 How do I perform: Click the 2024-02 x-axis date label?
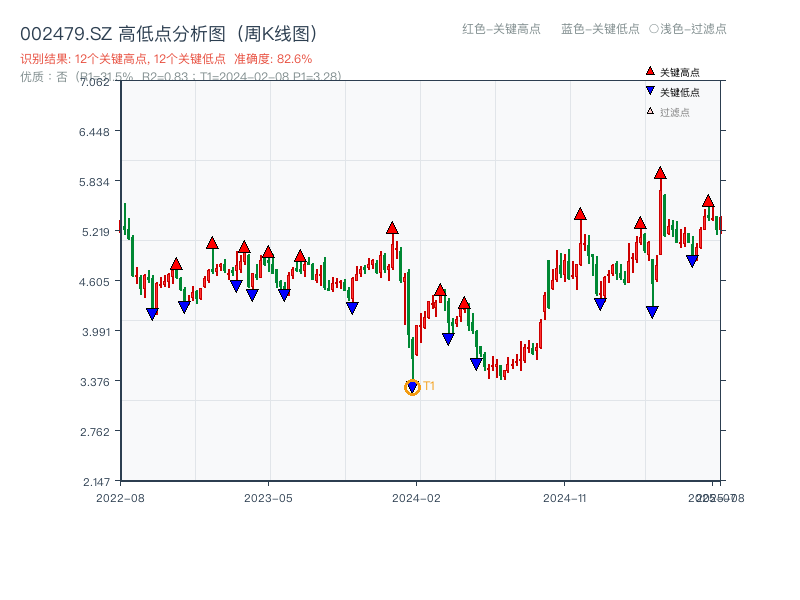point(416,498)
